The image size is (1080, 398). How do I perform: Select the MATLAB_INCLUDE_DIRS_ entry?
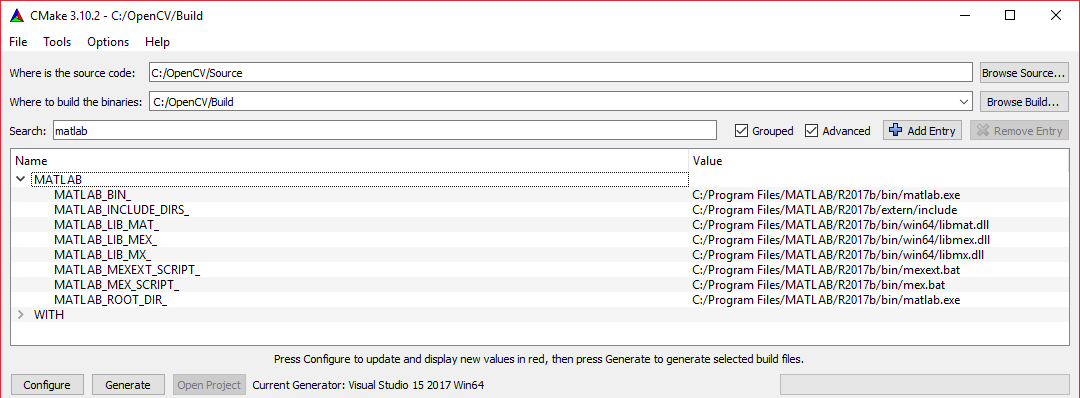coord(121,209)
